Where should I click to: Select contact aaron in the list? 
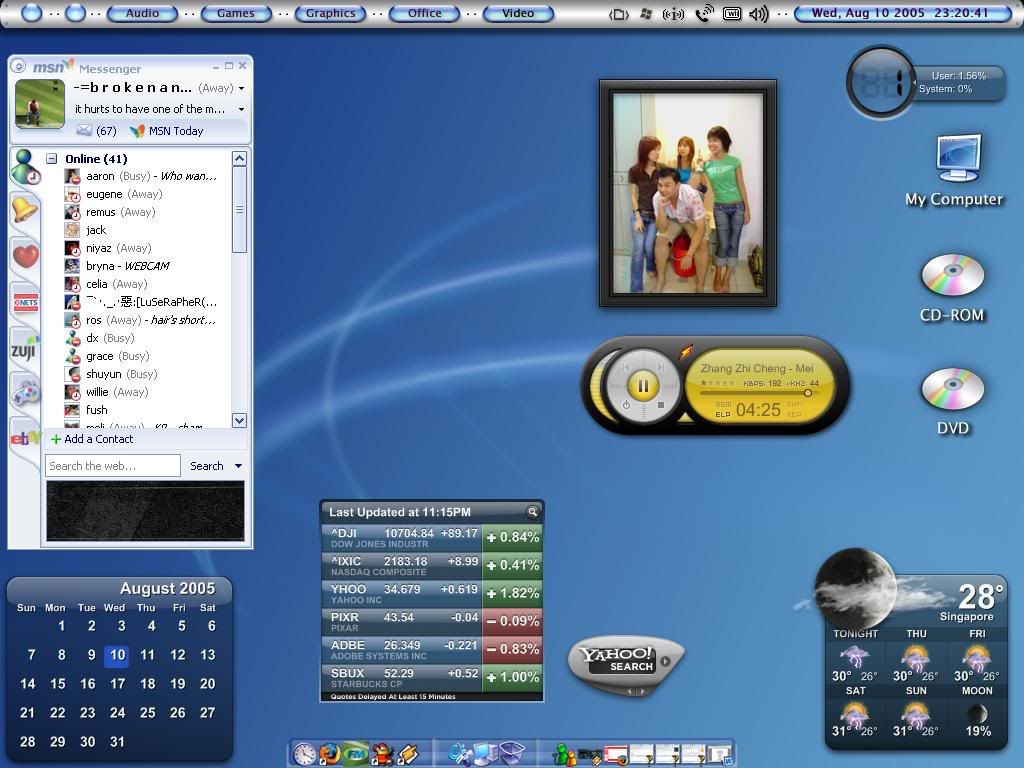140,176
